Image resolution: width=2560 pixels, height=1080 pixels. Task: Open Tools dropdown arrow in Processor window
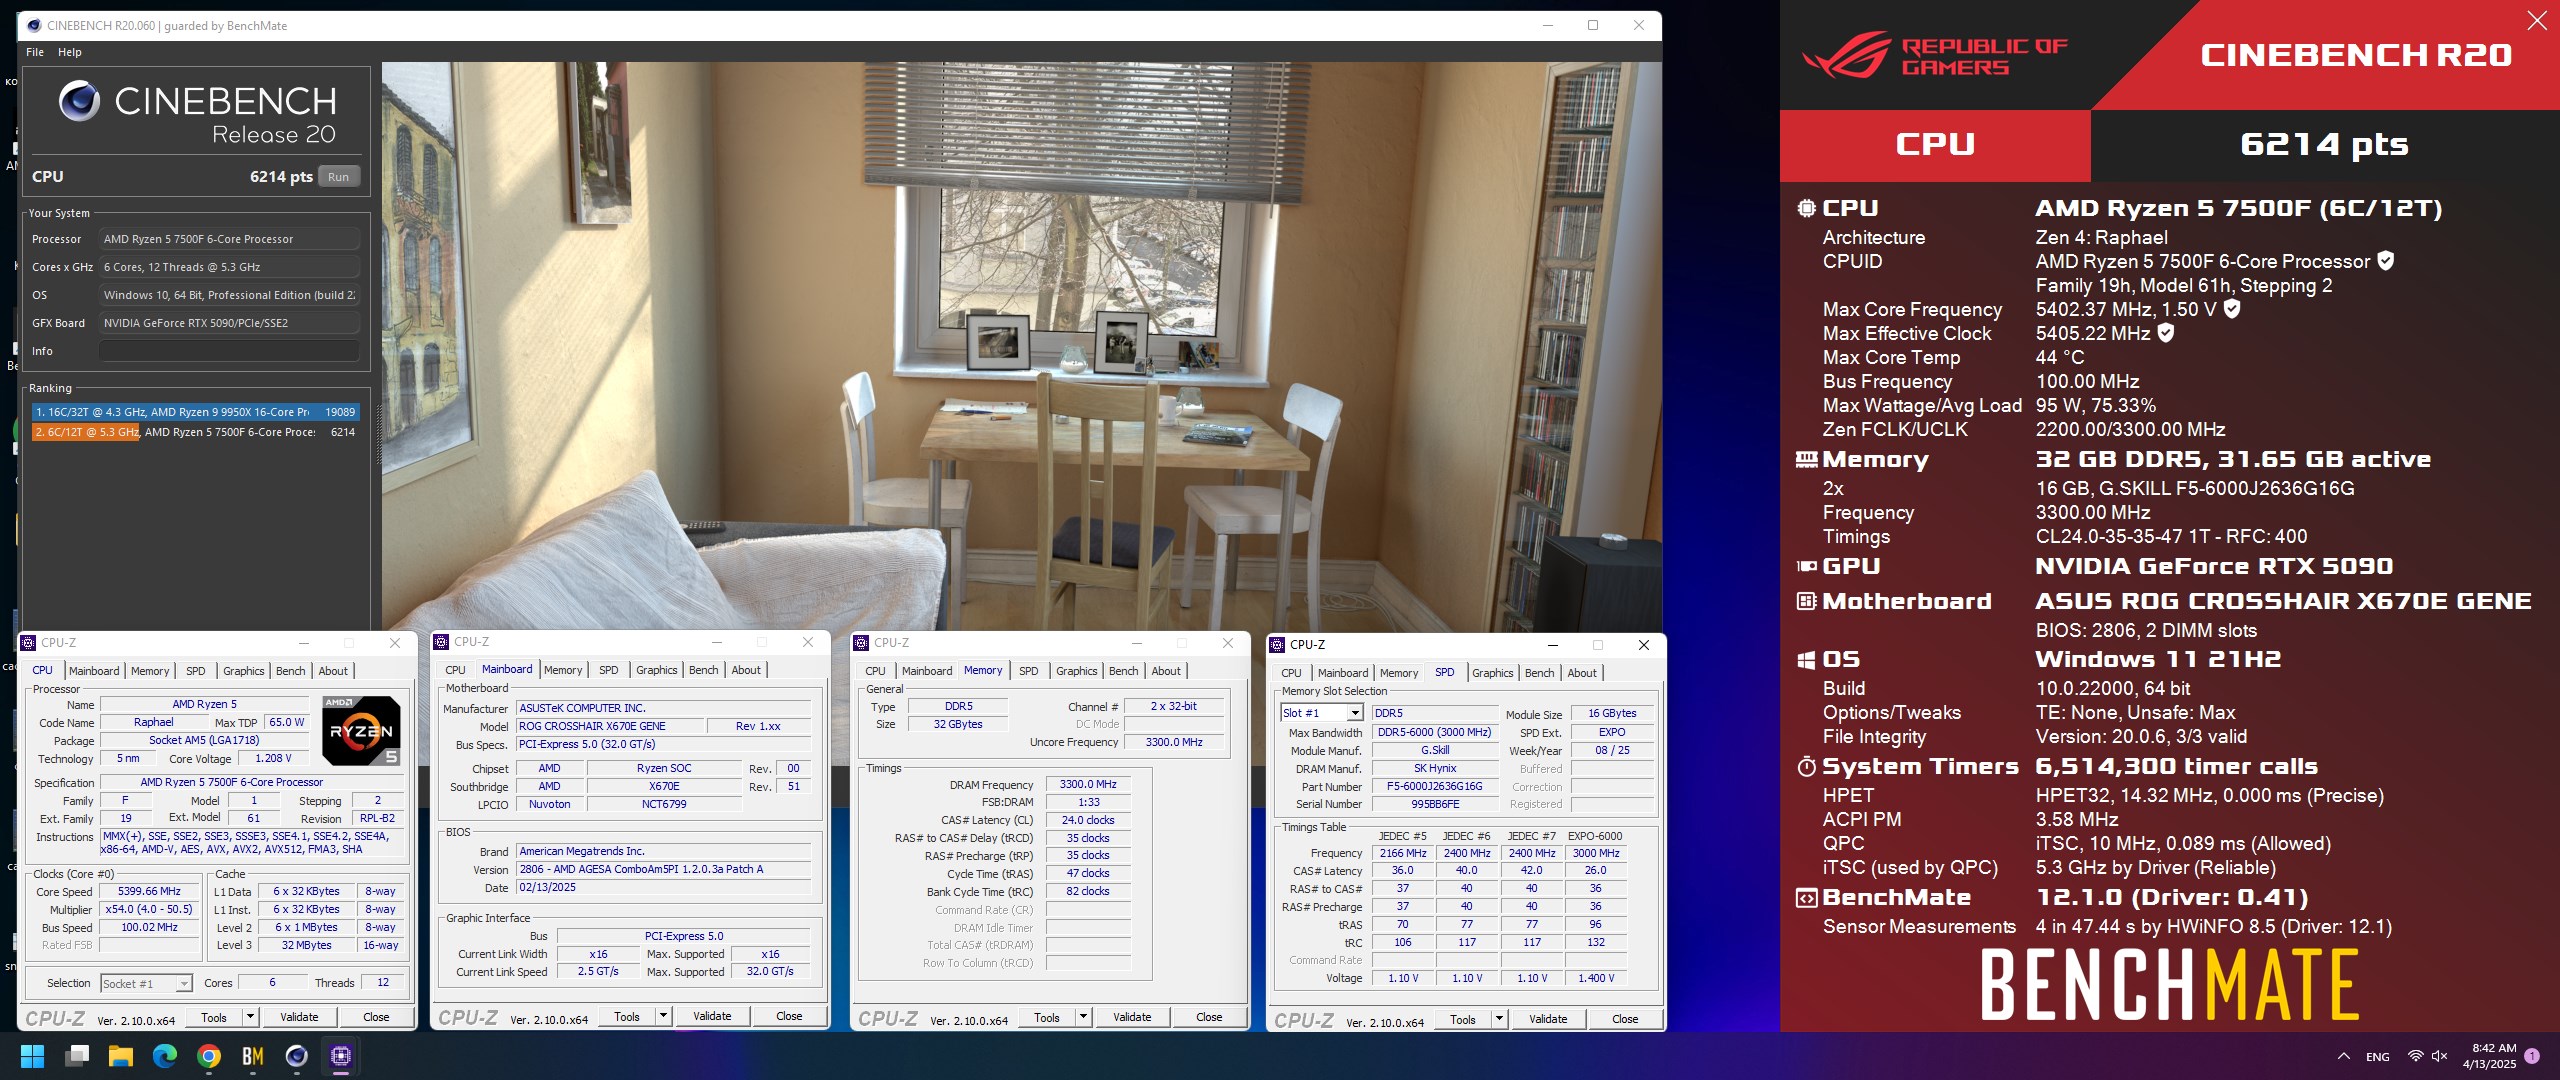pyautogui.click(x=250, y=1017)
